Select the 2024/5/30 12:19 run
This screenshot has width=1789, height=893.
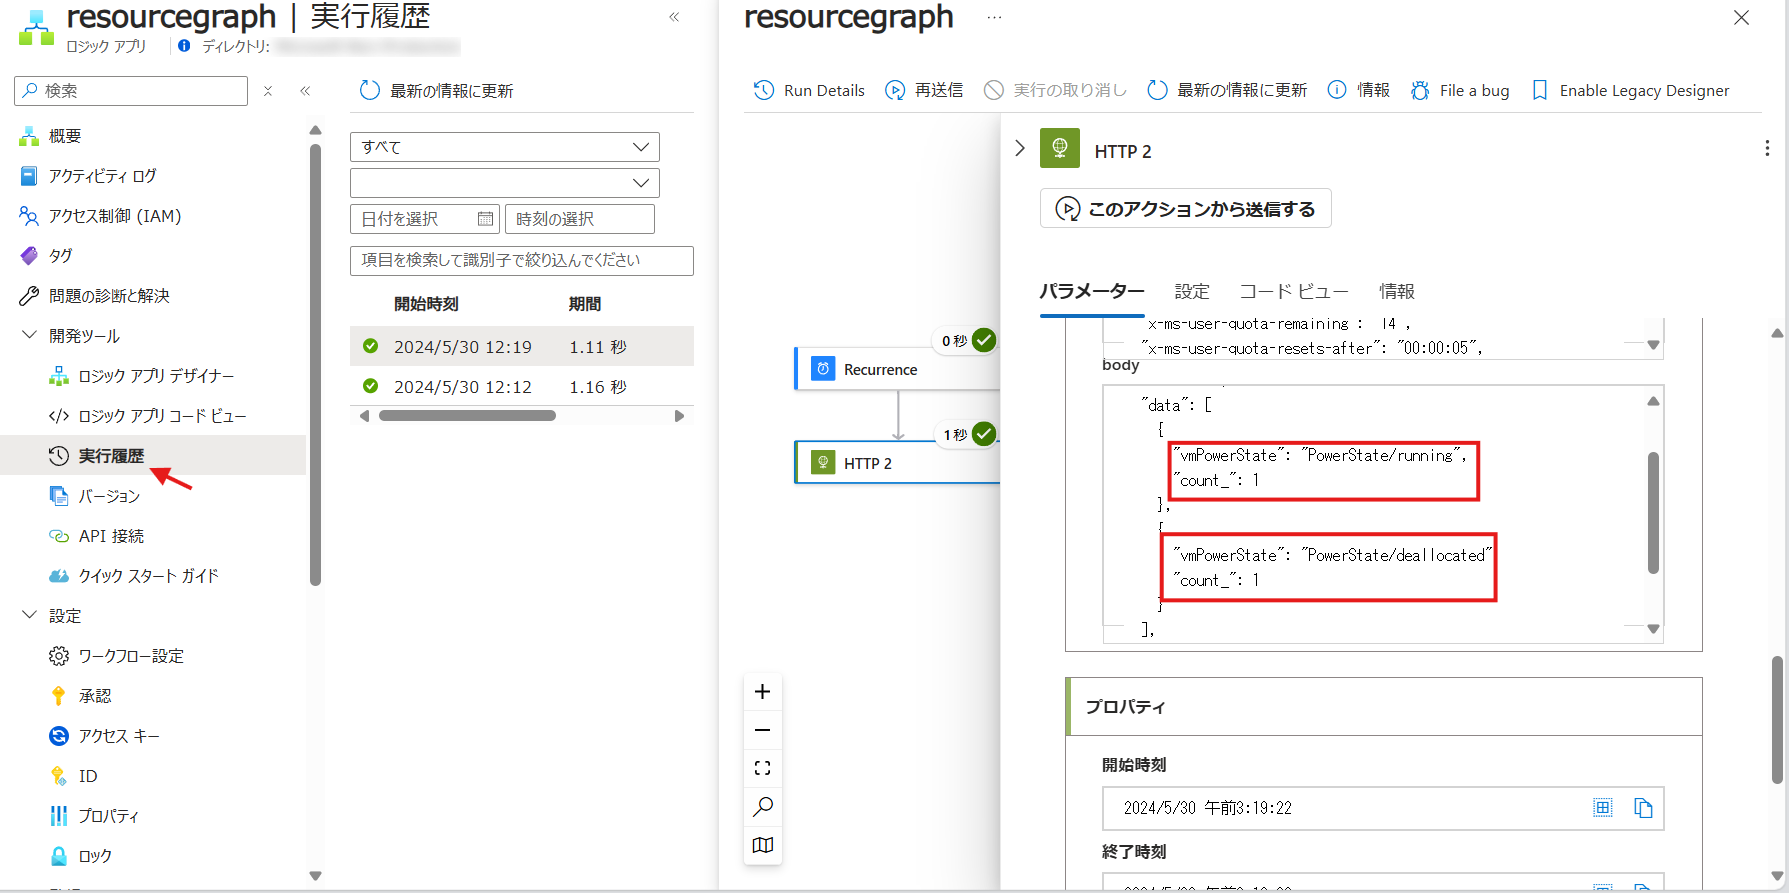click(x=522, y=346)
